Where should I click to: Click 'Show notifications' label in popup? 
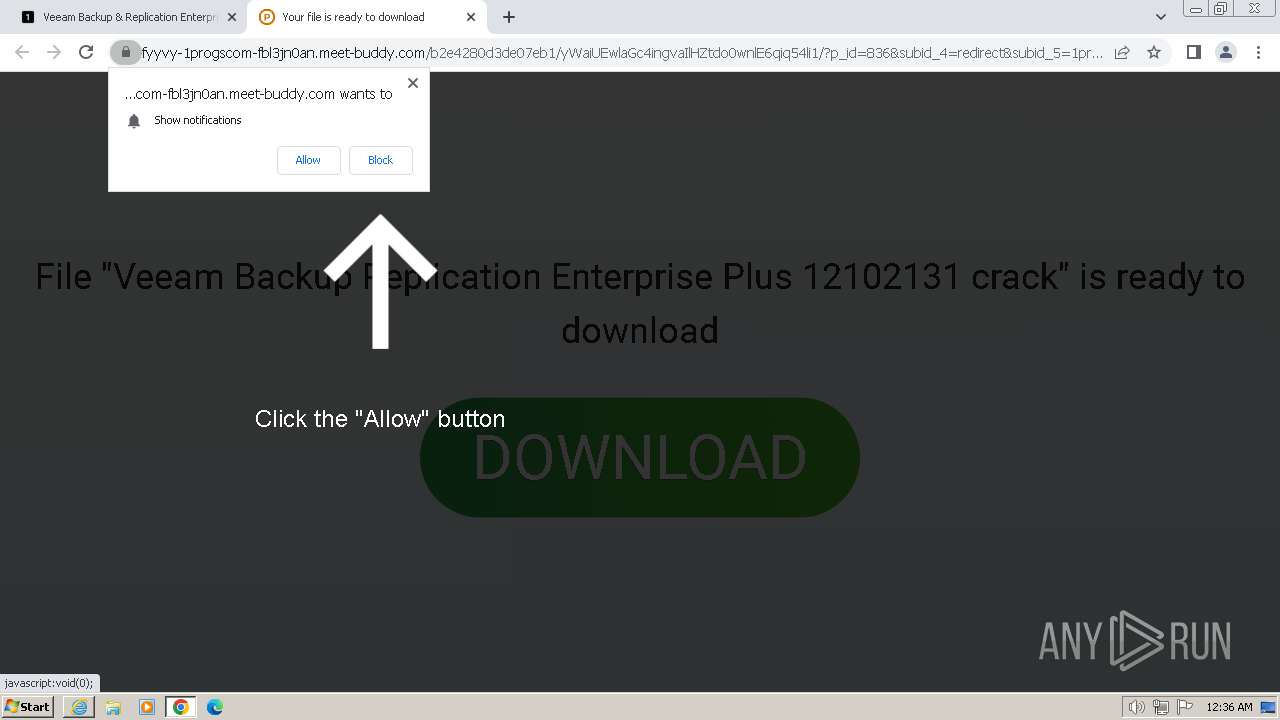click(198, 120)
